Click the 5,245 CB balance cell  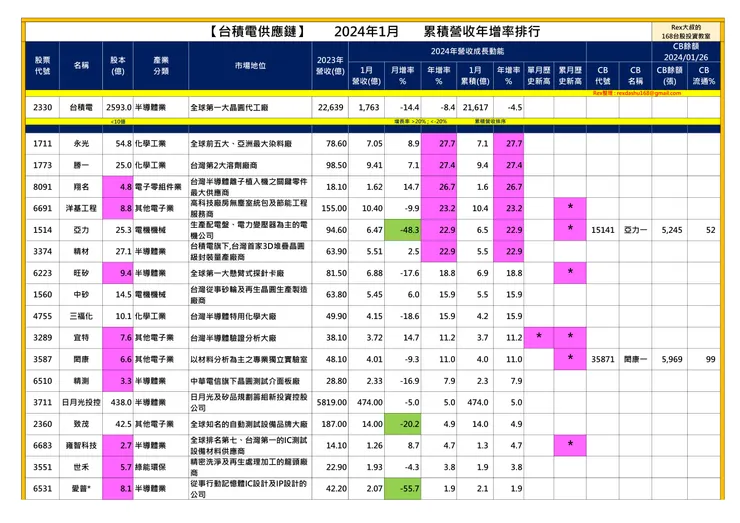point(672,230)
